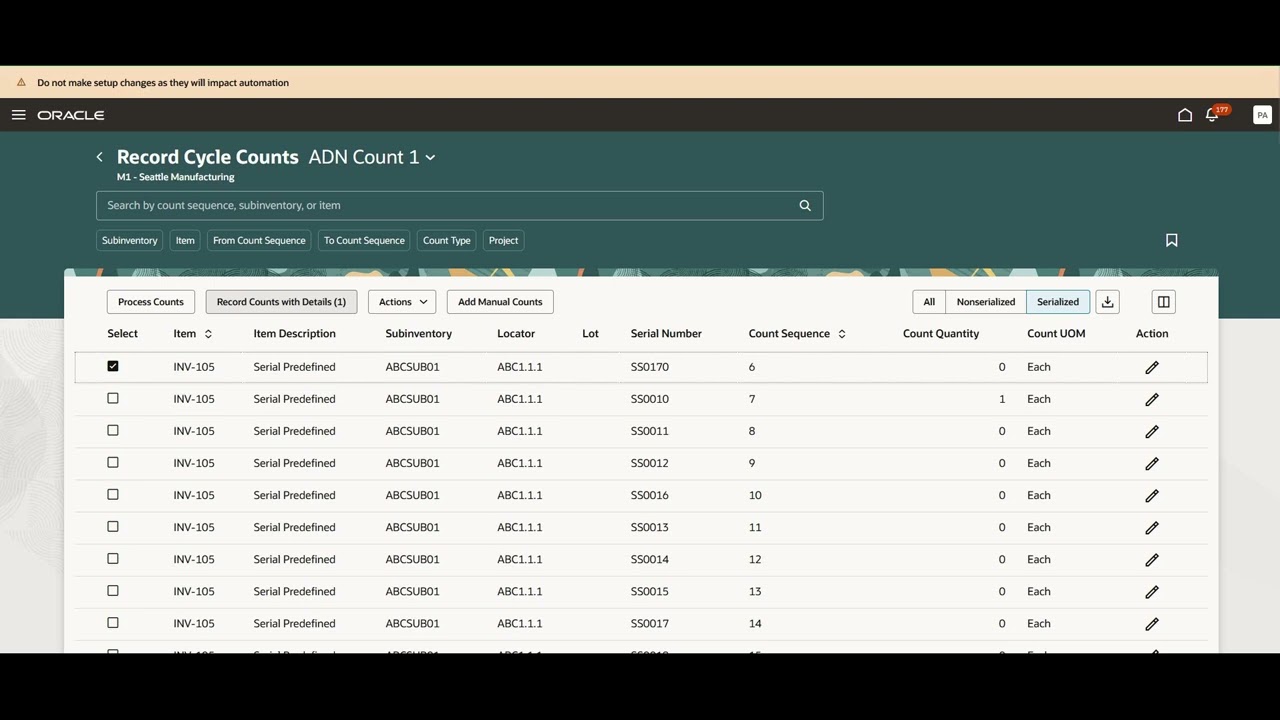The width and height of the screenshot is (1280, 720).
Task: Edit row with serial SS0017
Action: point(1152,624)
